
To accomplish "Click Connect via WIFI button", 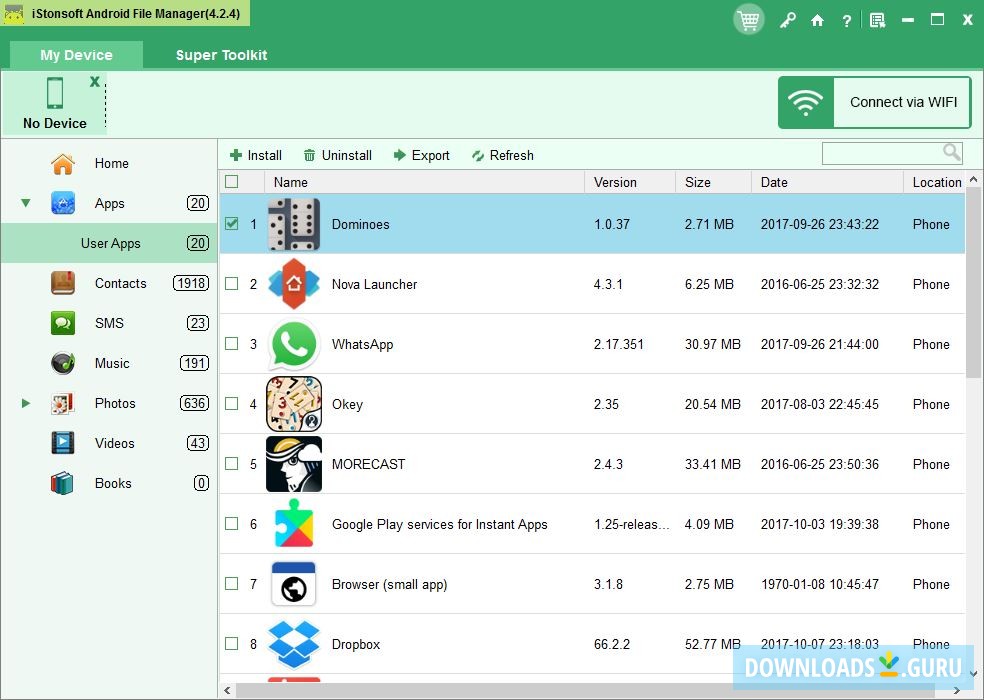I will pos(875,102).
